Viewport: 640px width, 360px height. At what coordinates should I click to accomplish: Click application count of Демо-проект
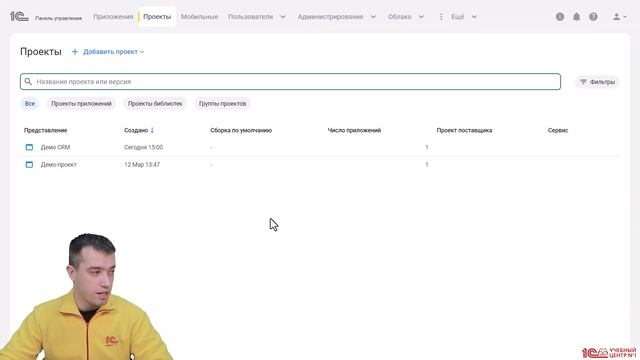[x=427, y=164]
